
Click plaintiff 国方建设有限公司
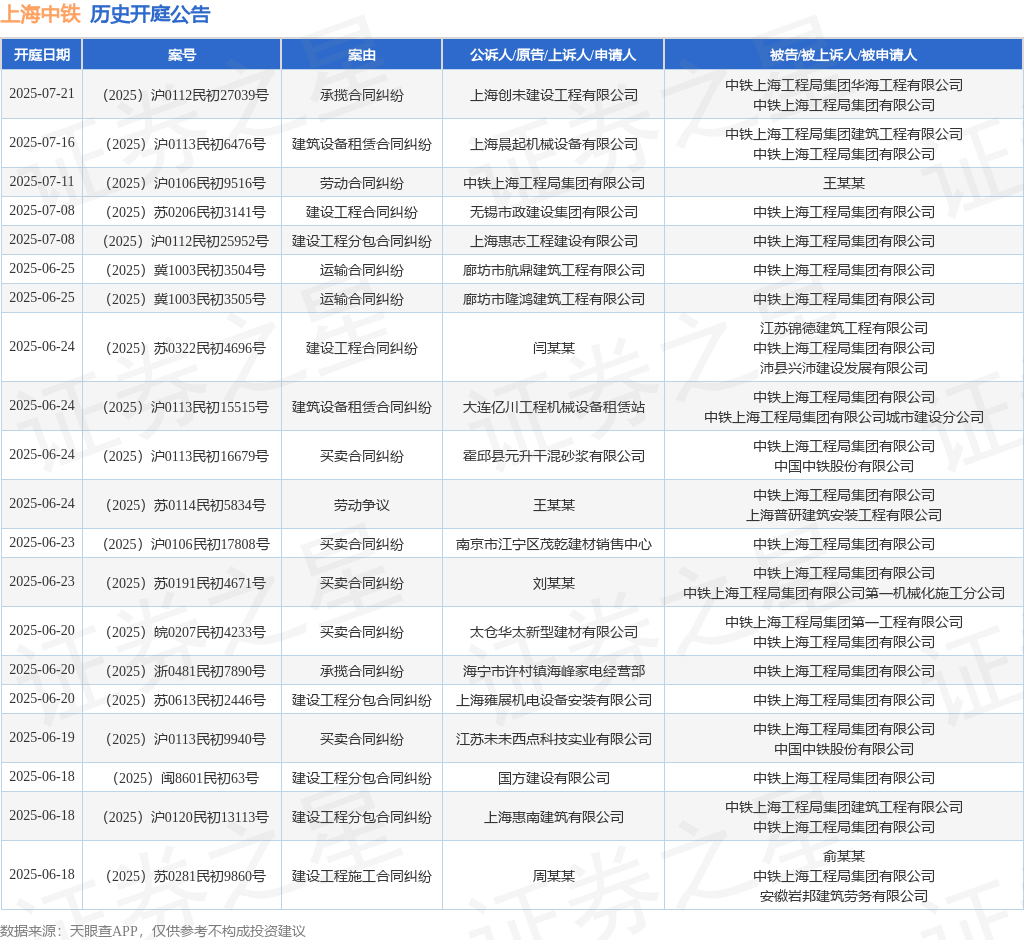click(x=554, y=779)
